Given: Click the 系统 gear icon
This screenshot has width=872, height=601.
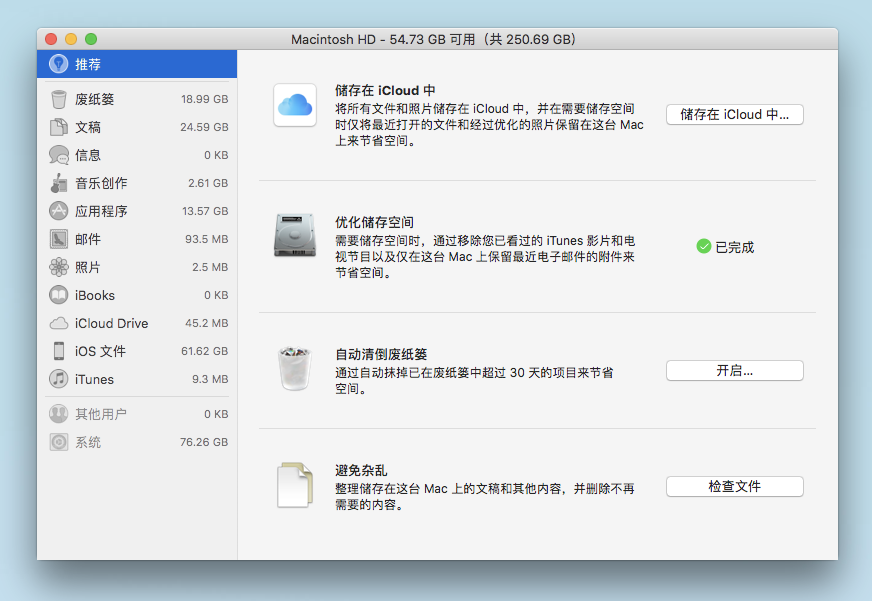Looking at the screenshot, I should point(58,442).
